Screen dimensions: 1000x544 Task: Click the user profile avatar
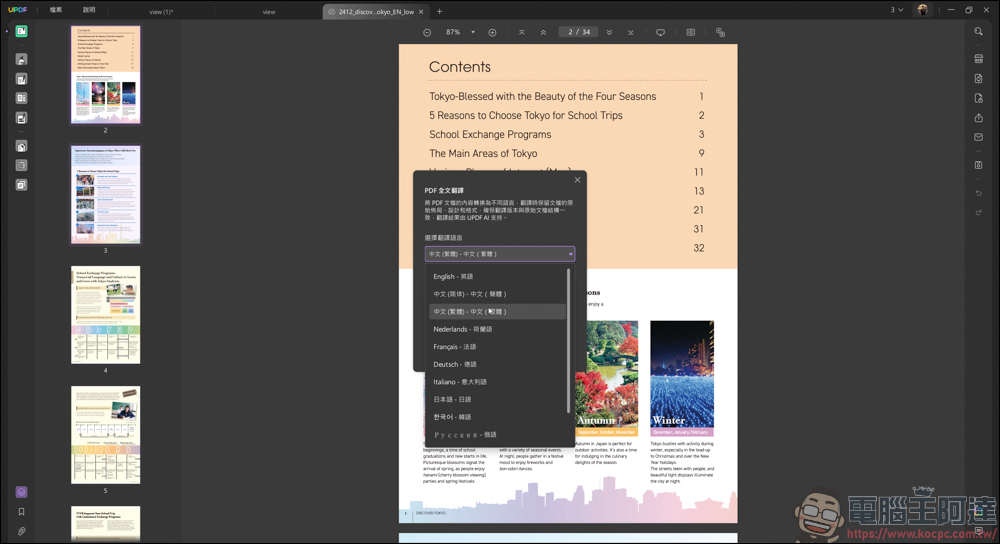point(922,10)
